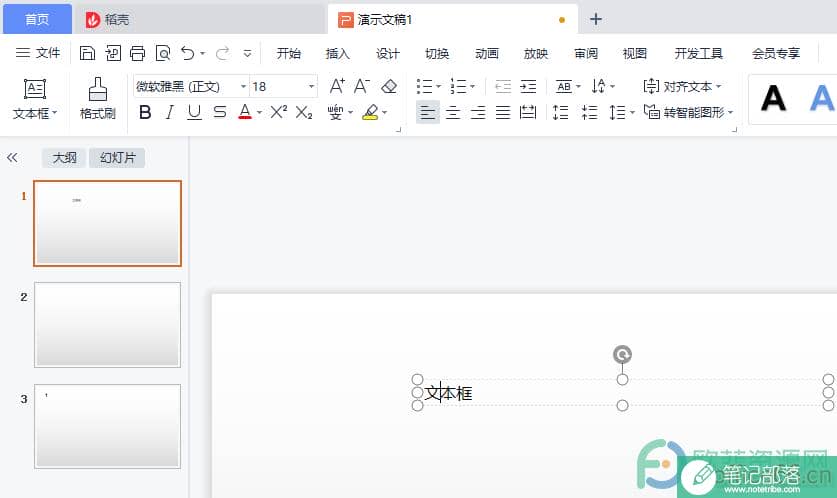Click decrease paragraph spacing icon
This screenshot has width=837, height=498.
(x=589, y=112)
